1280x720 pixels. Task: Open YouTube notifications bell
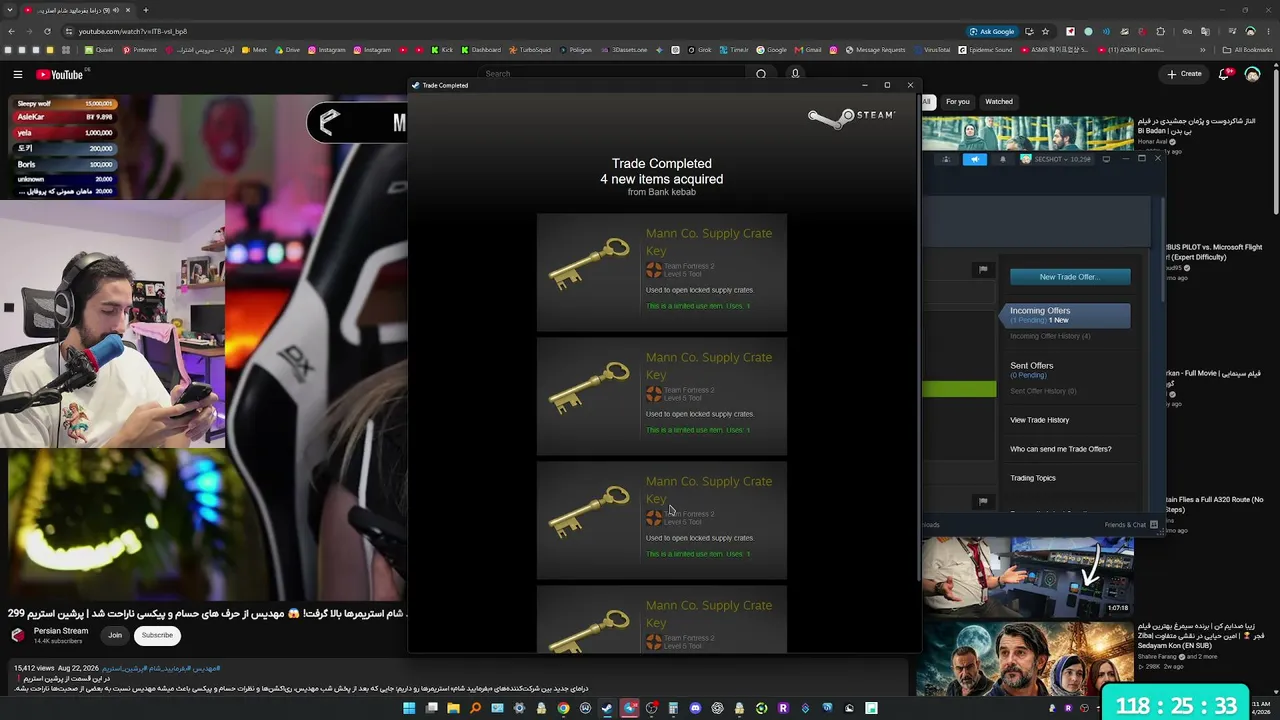pyautogui.click(x=1224, y=74)
